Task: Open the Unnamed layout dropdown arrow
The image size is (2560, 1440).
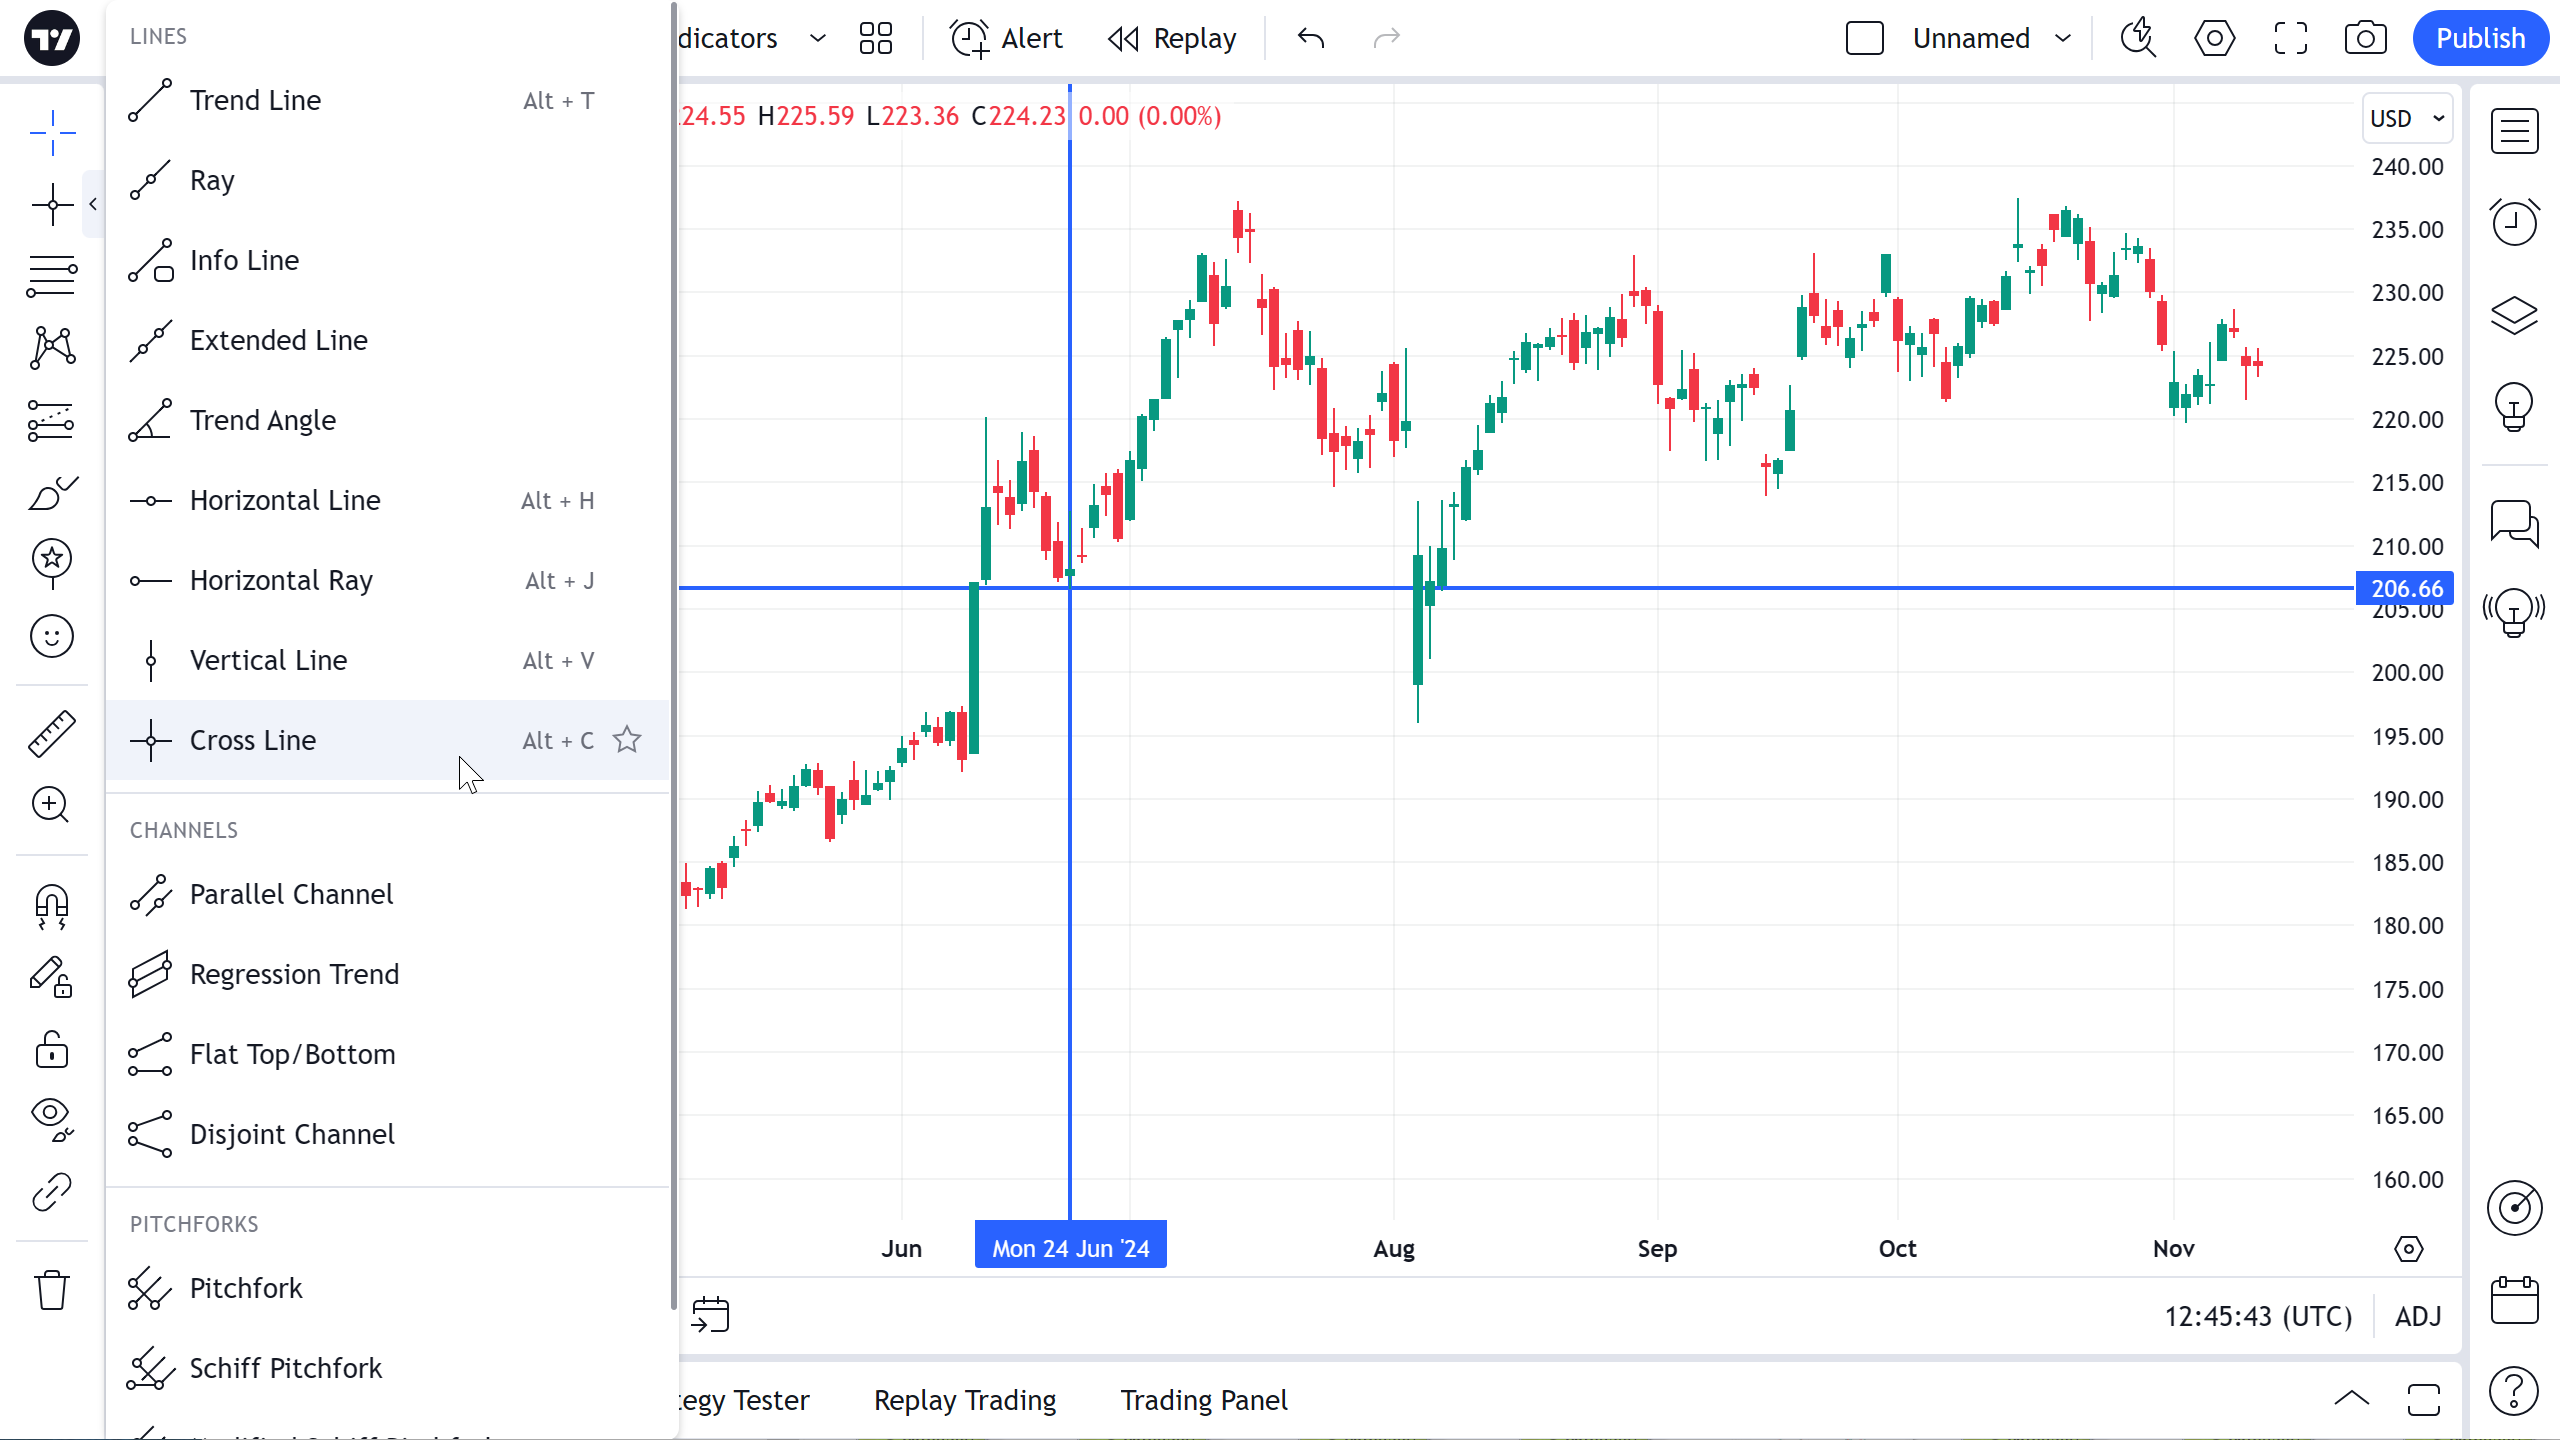Action: pos(2063,39)
